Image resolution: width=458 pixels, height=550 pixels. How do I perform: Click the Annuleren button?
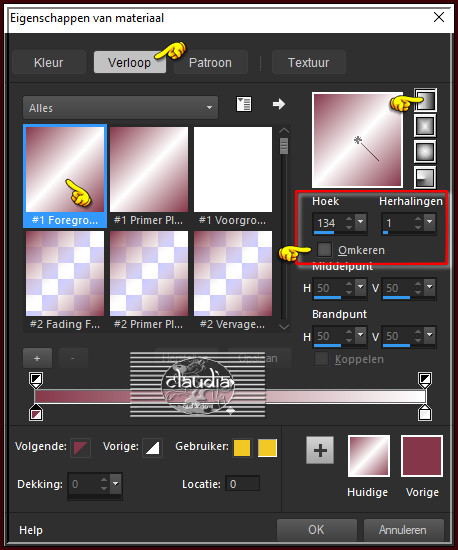point(403,530)
